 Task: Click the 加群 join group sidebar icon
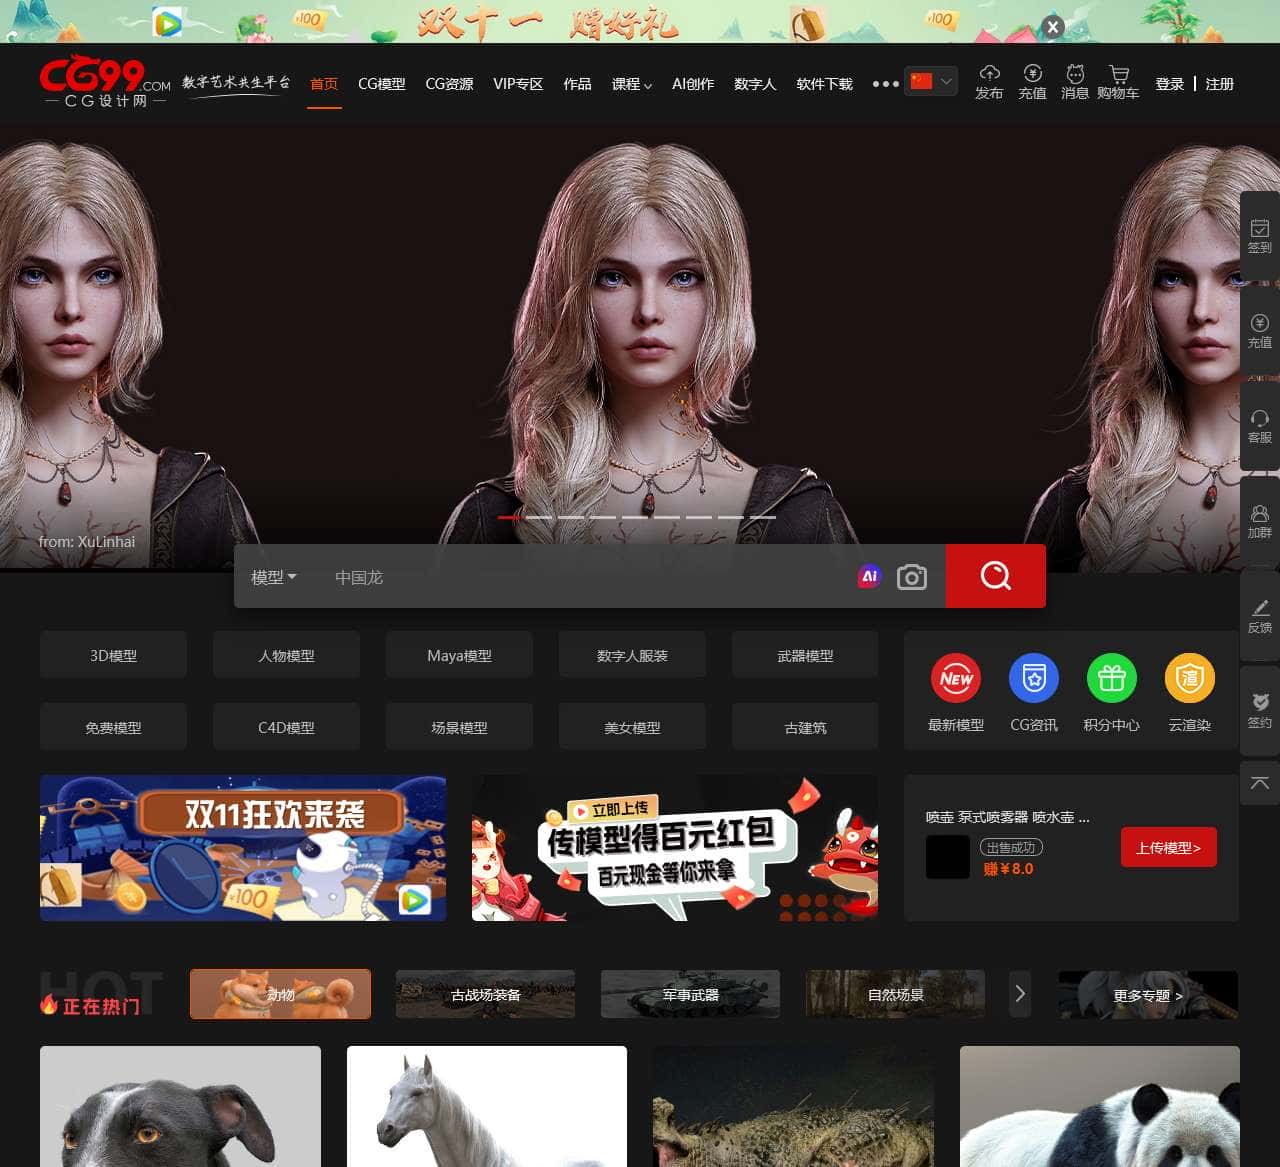(x=1260, y=521)
